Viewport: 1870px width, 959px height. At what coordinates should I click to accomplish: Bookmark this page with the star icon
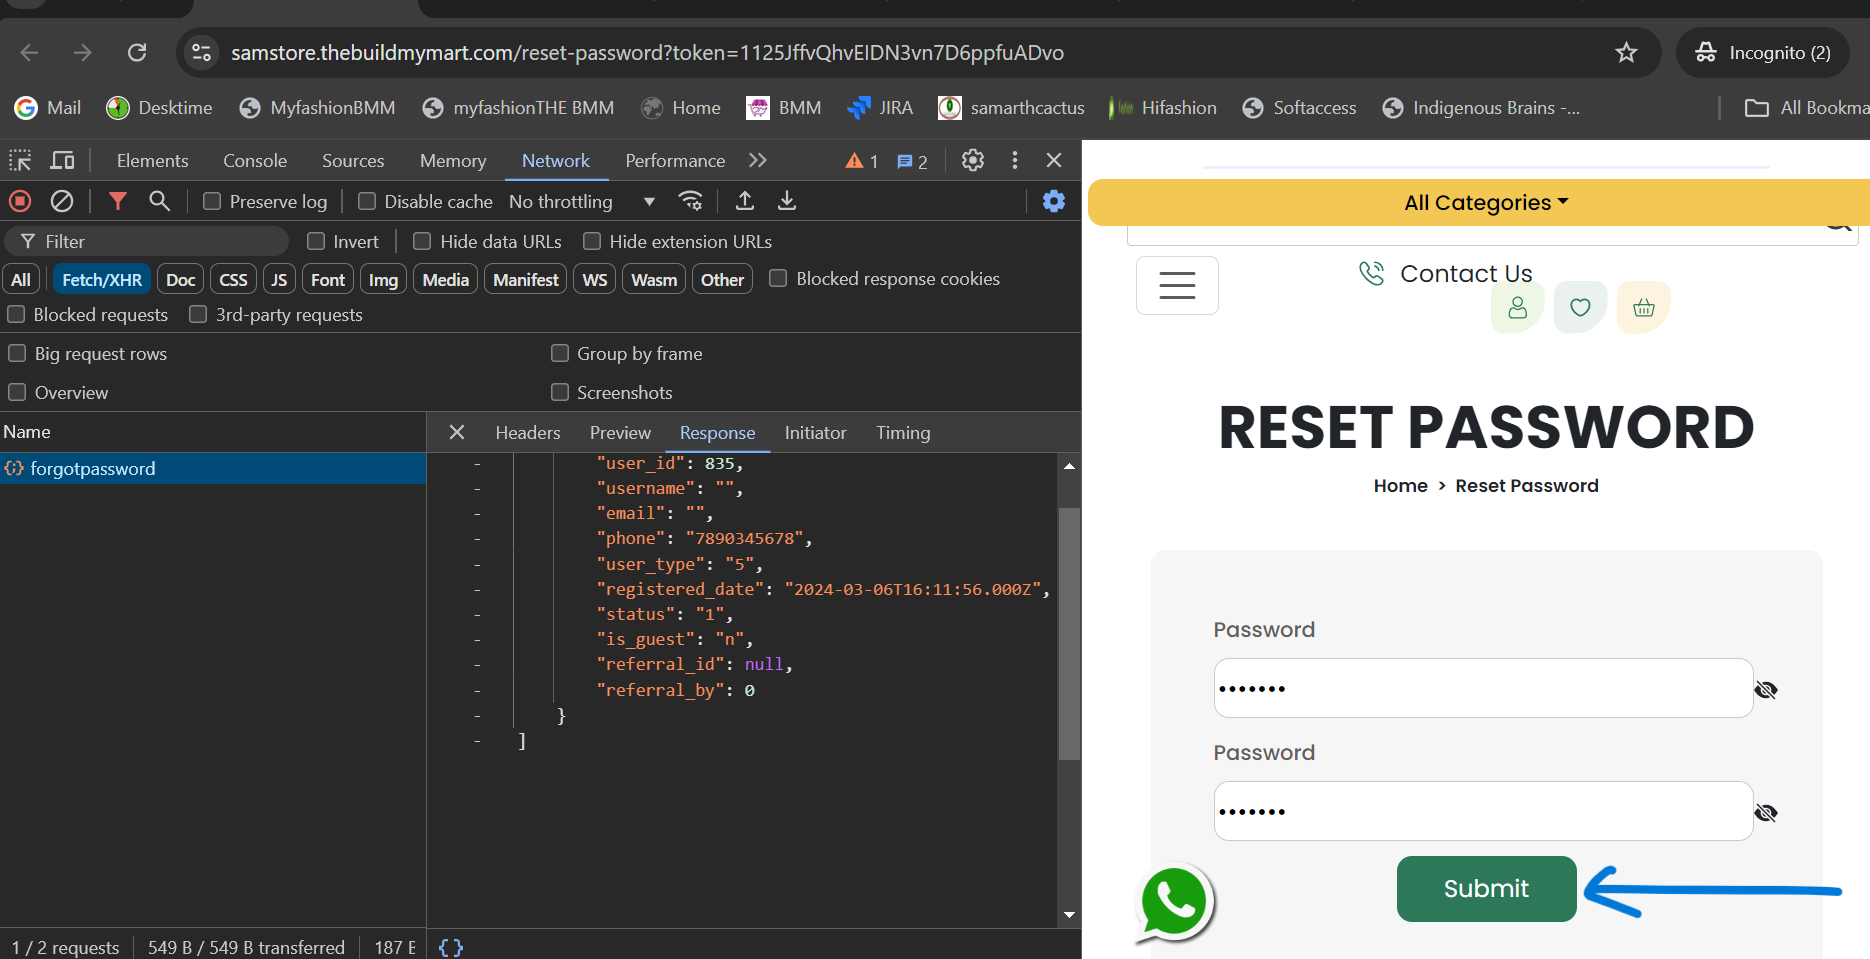(1626, 53)
